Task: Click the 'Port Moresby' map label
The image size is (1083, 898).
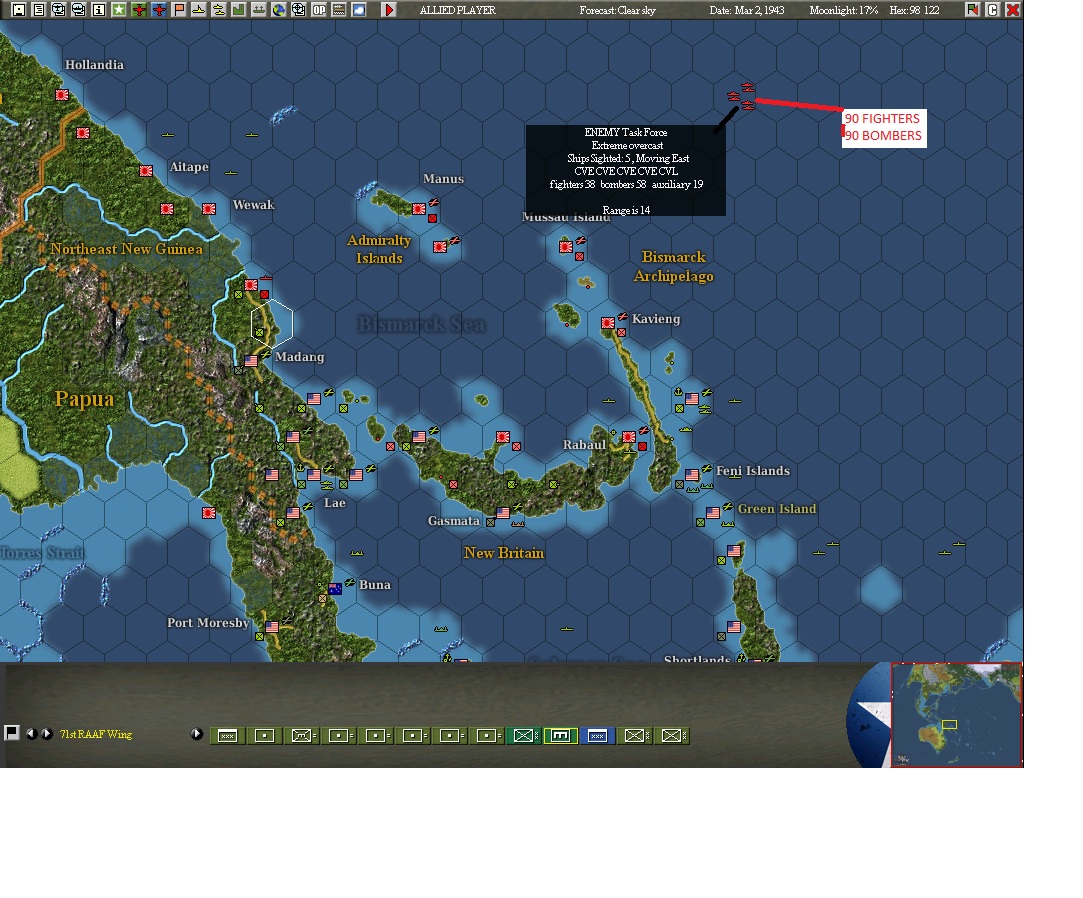Action: 208,622
